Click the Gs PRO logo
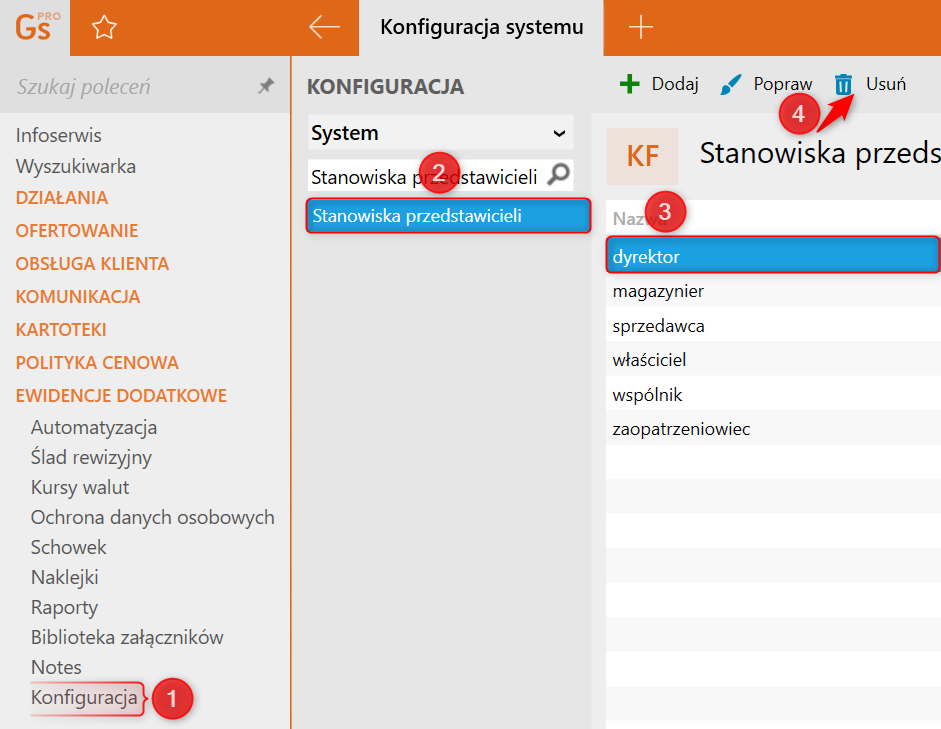The image size is (941, 729). 37,27
